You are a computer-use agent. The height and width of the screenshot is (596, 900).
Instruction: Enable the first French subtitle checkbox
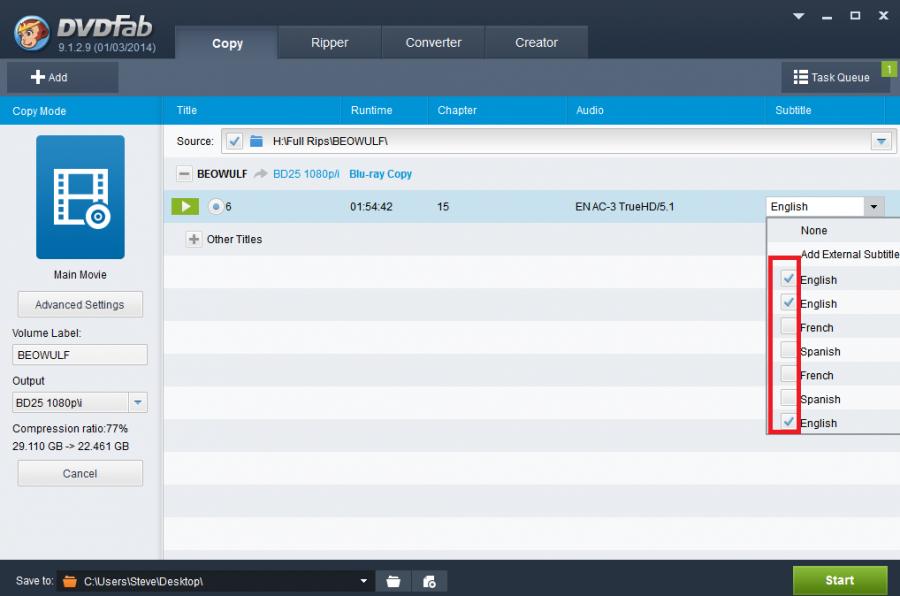pyautogui.click(x=788, y=327)
